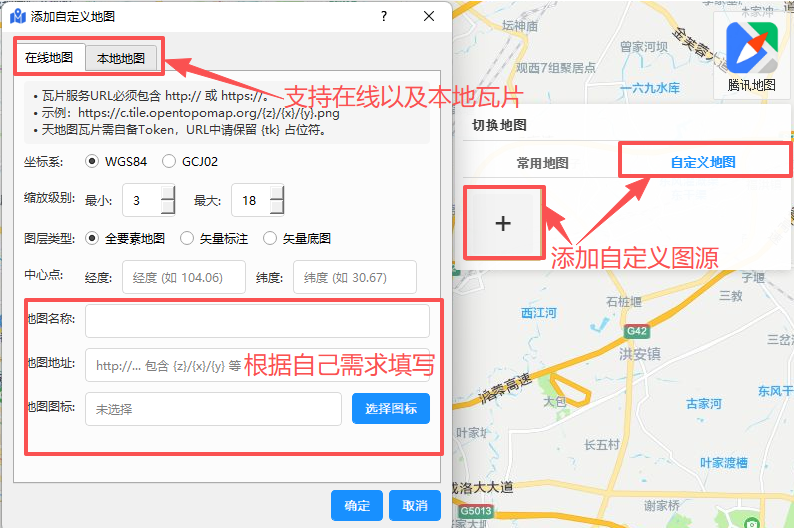794x528 pixels.
Task: Click the example opentopomap URL text
Action: point(209,113)
